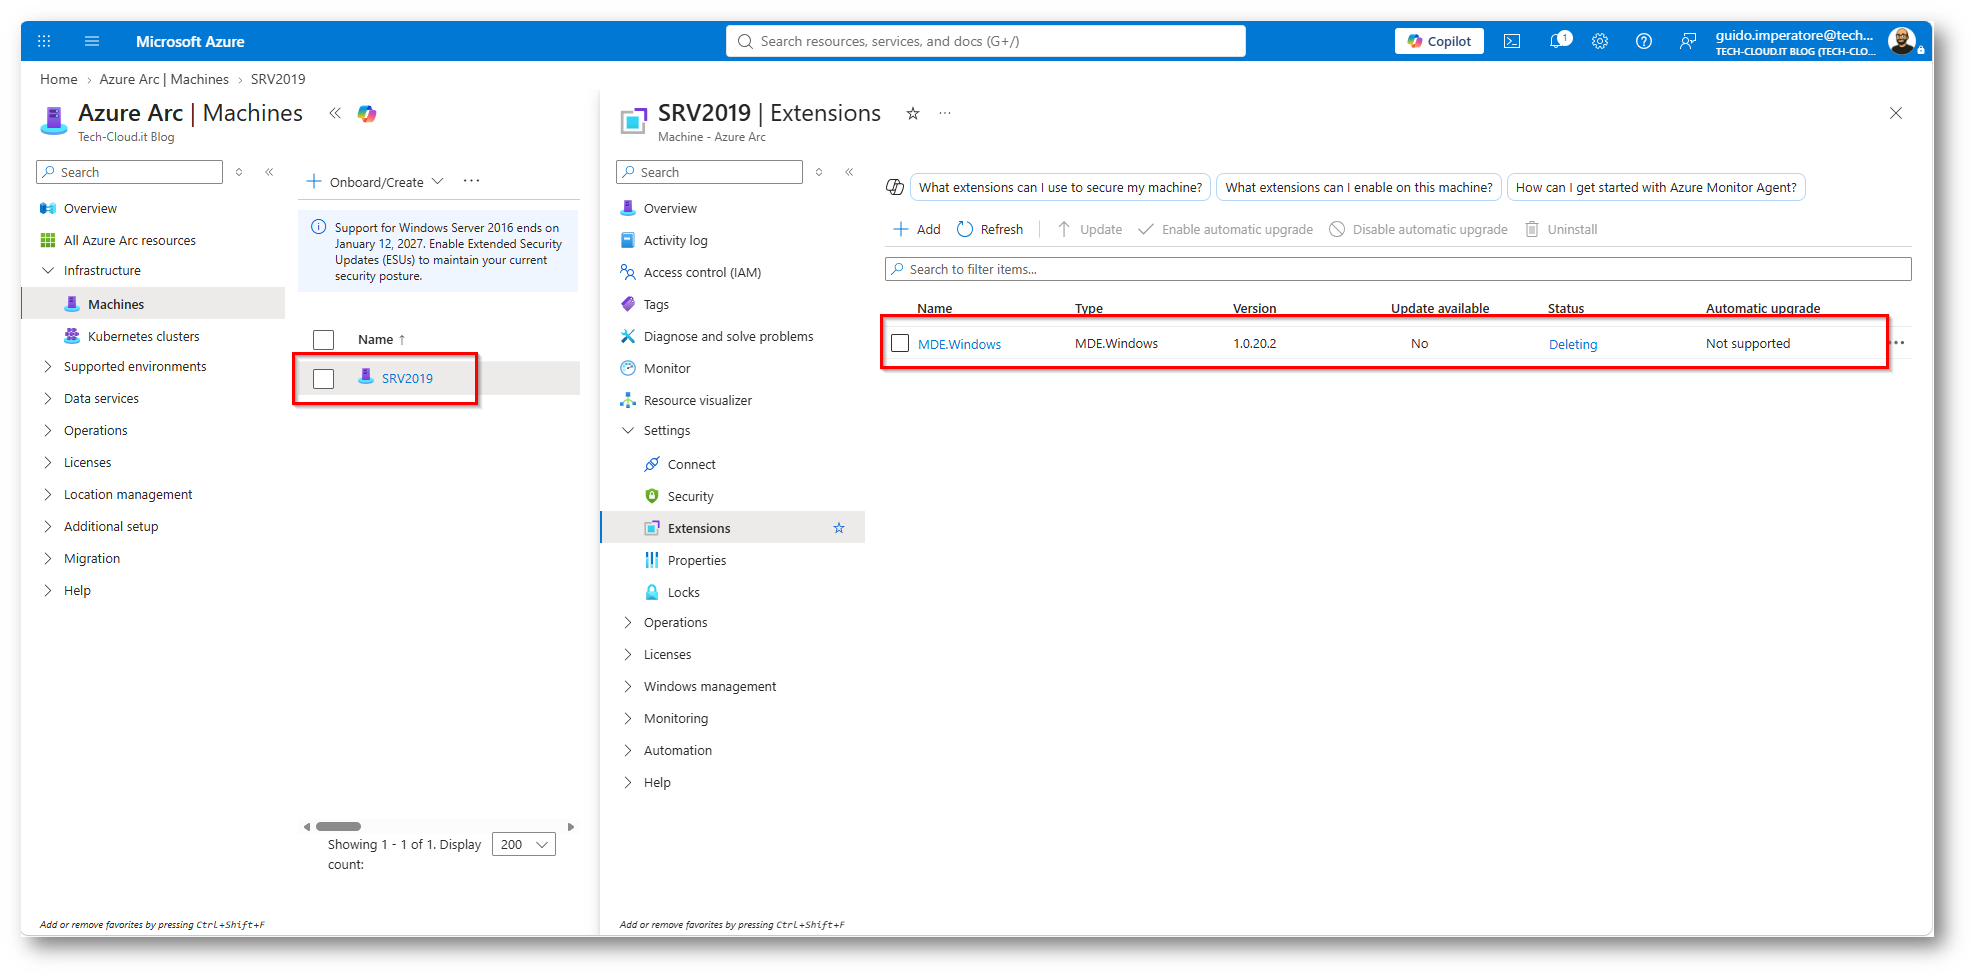
Task: Expand Automation in the SRV2019 menu
Action: 628,751
